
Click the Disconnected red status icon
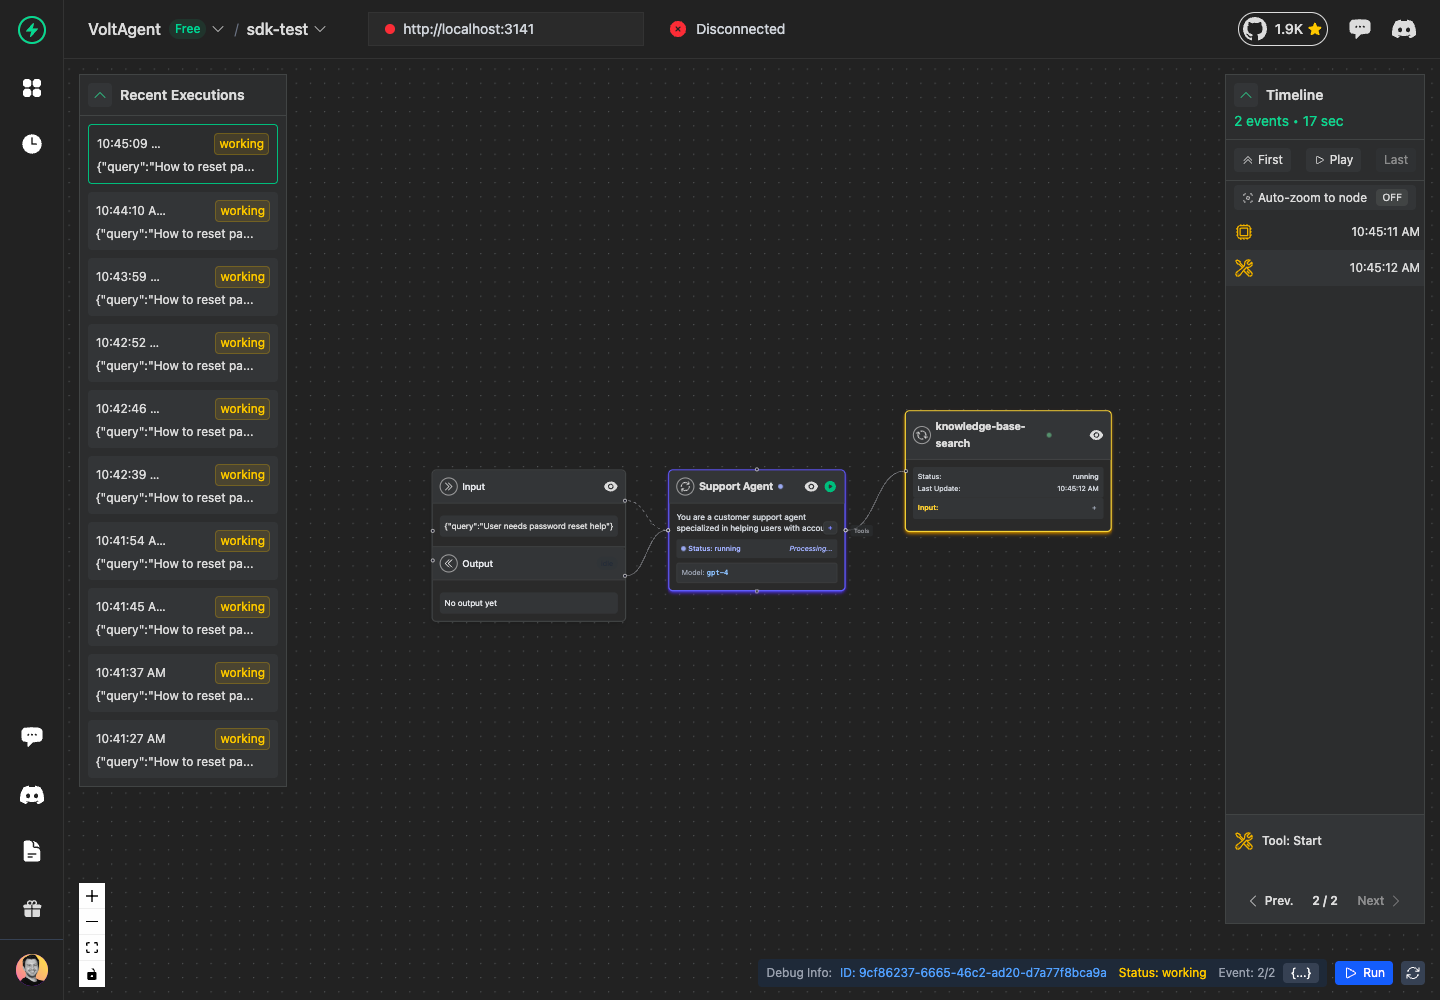pyautogui.click(x=678, y=29)
